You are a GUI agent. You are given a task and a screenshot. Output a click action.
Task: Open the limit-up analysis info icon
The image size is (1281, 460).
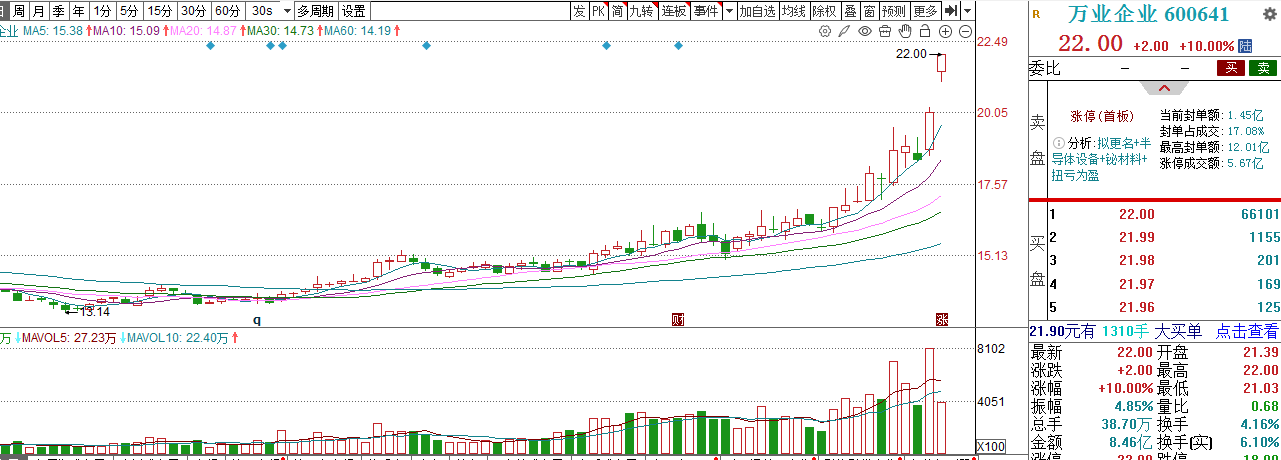coord(1058,142)
